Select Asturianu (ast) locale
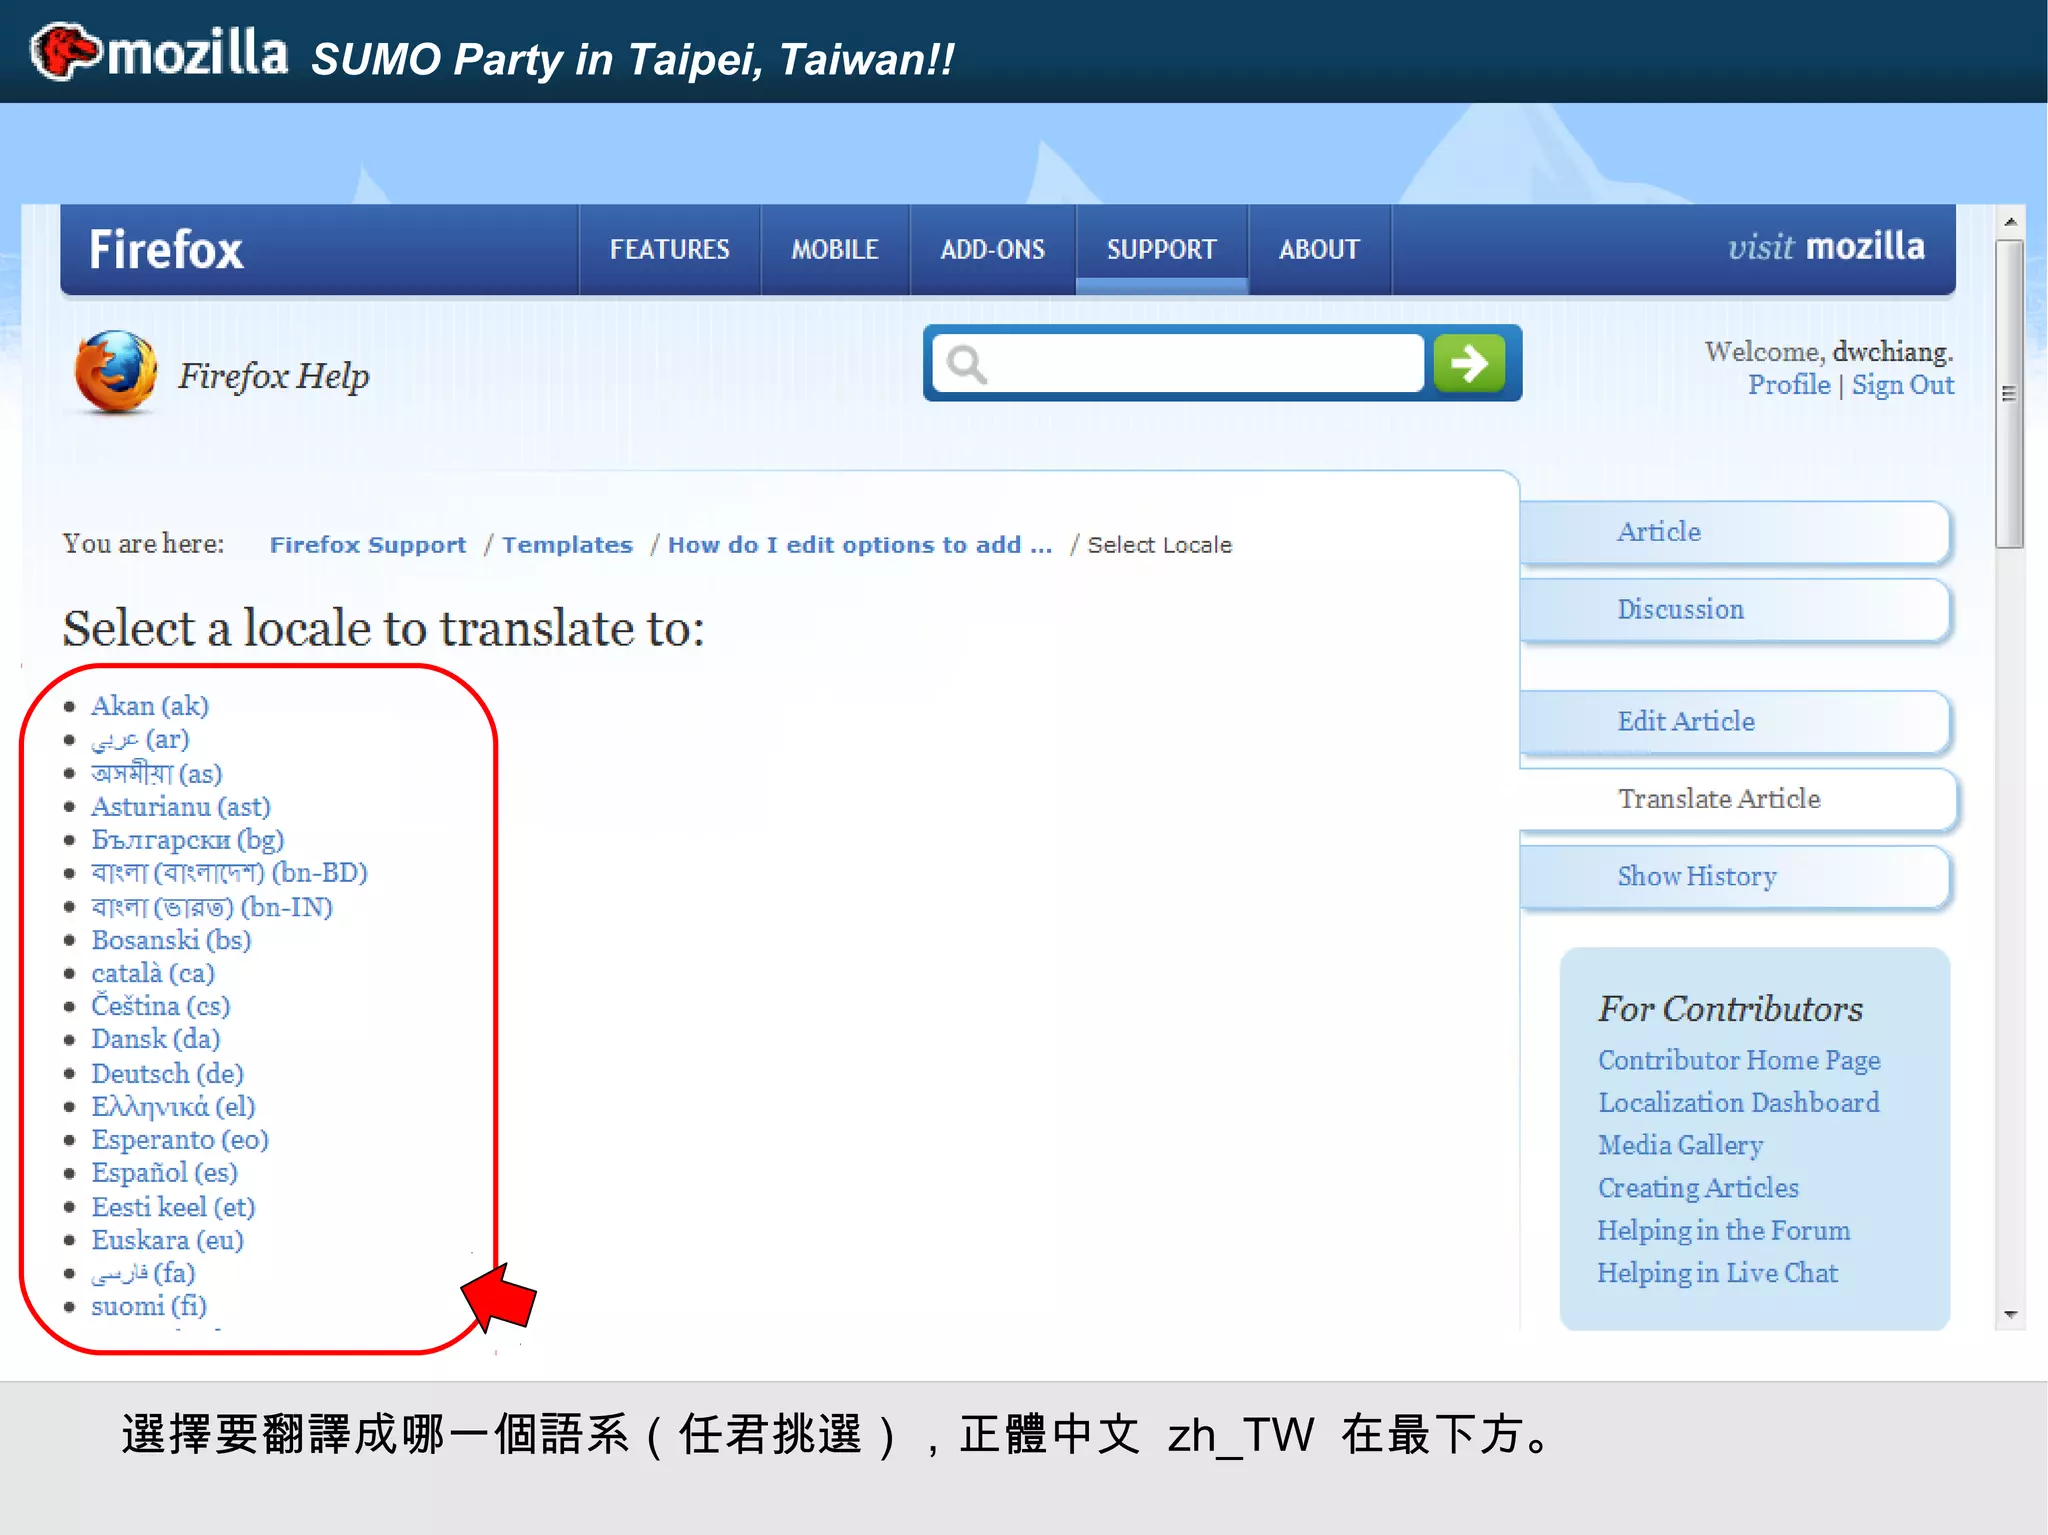 pyautogui.click(x=181, y=806)
